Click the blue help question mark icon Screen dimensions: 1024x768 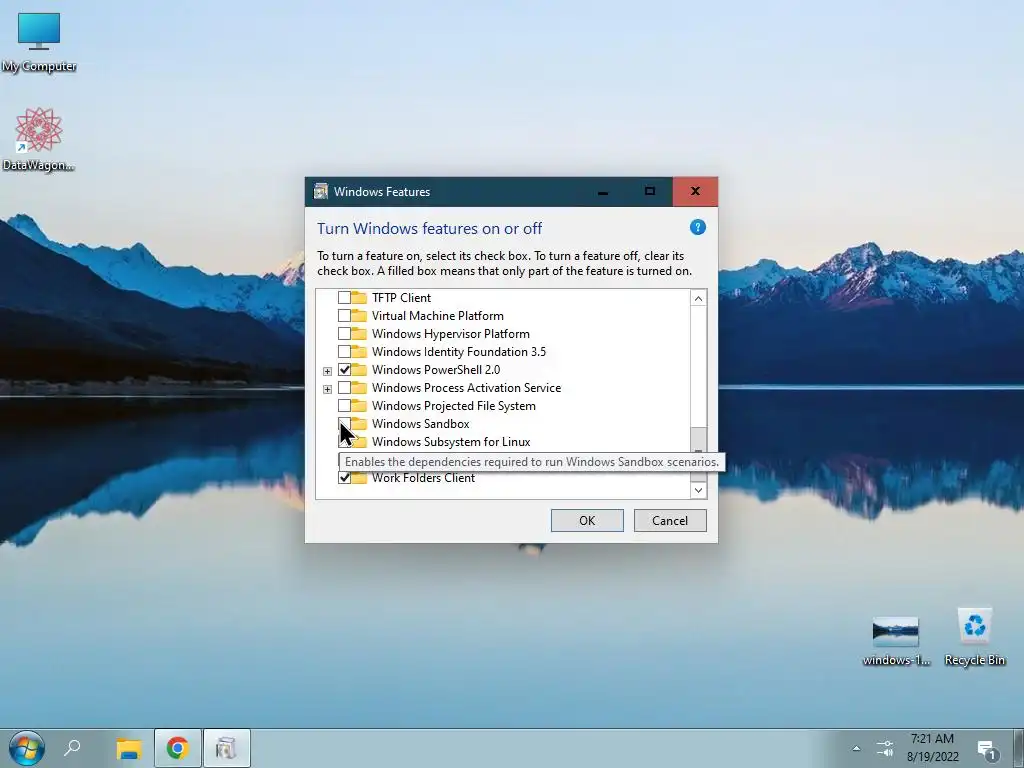(x=697, y=227)
